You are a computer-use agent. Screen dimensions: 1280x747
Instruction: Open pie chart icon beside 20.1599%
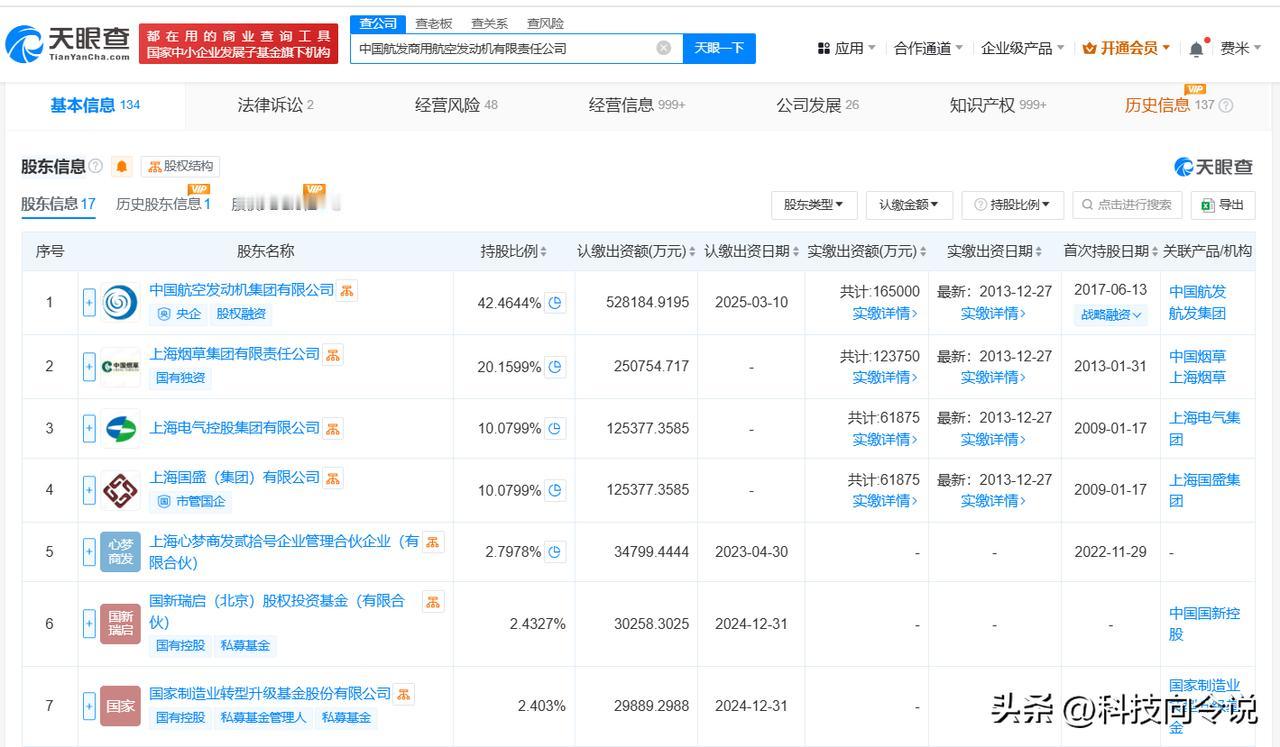556,367
